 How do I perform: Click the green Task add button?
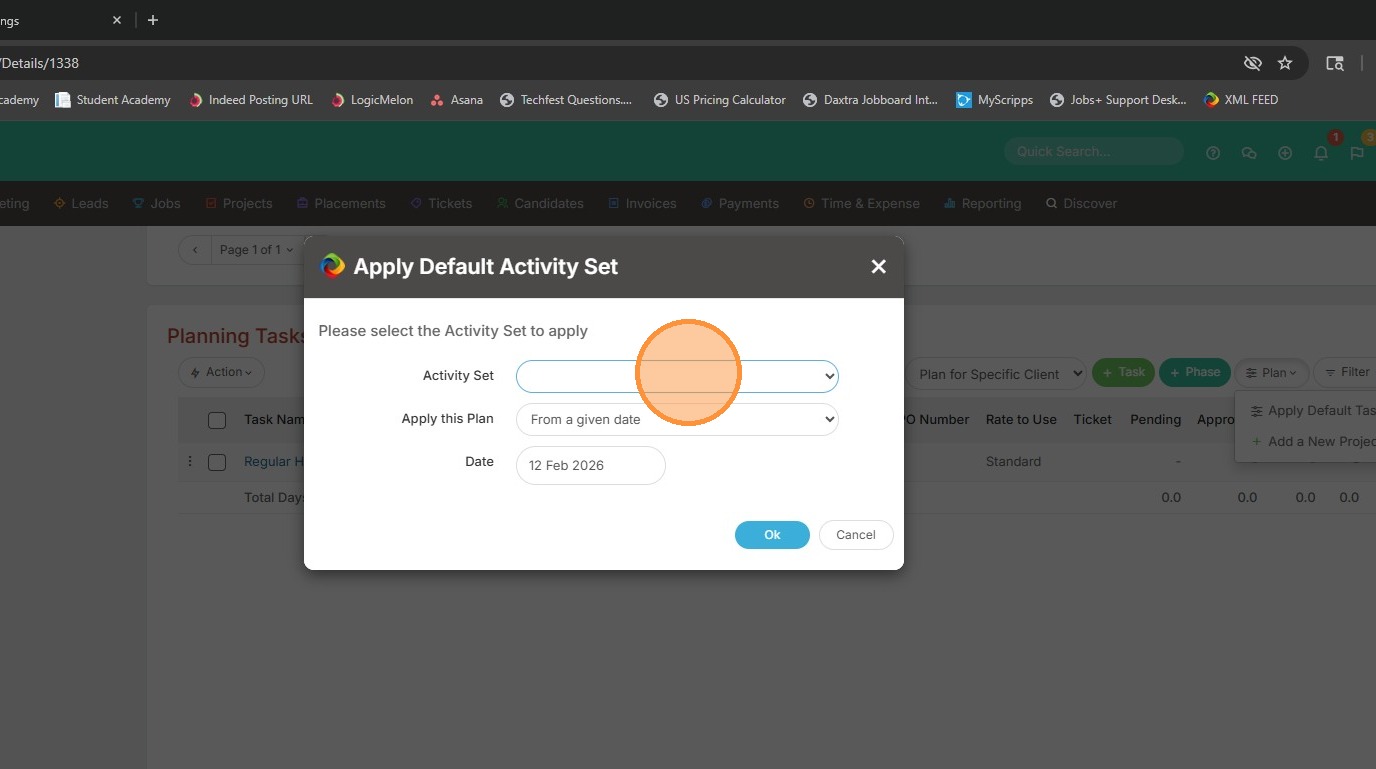pyautogui.click(x=1123, y=373)
